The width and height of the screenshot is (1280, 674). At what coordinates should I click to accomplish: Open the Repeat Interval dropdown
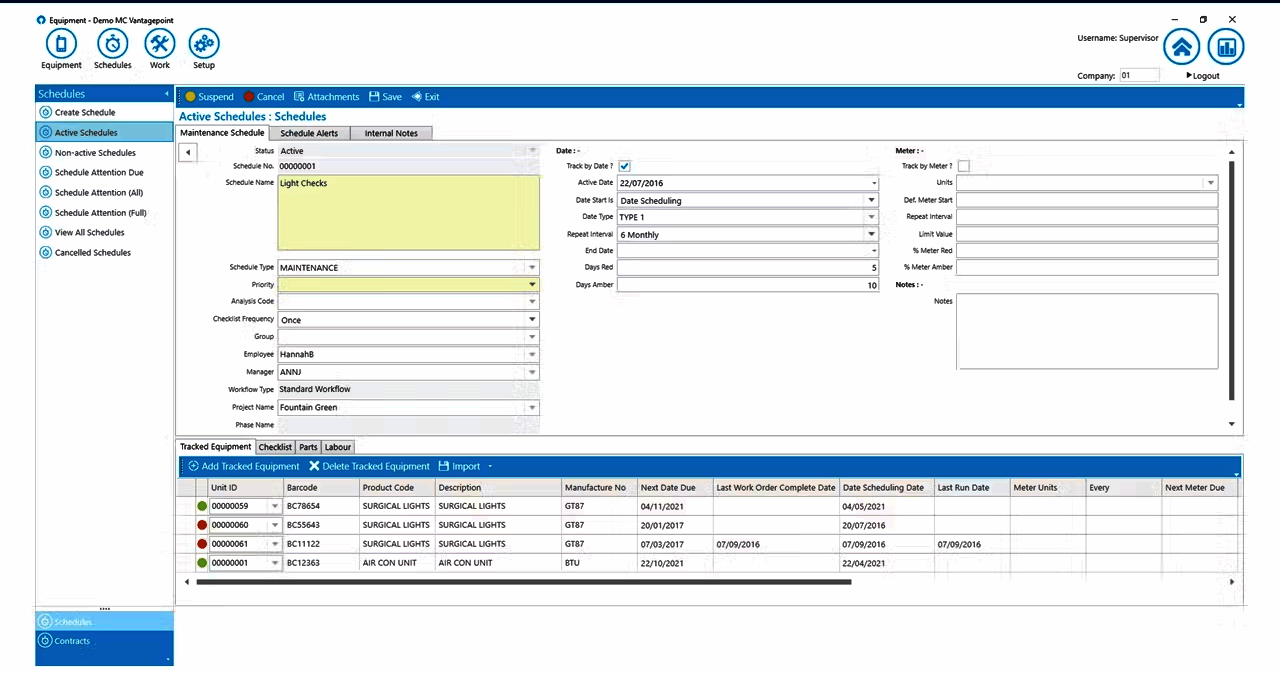click(x=870, y=234)
